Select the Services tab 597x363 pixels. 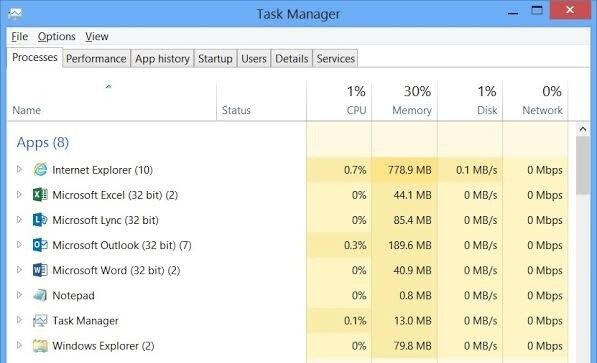click(335, 59)
